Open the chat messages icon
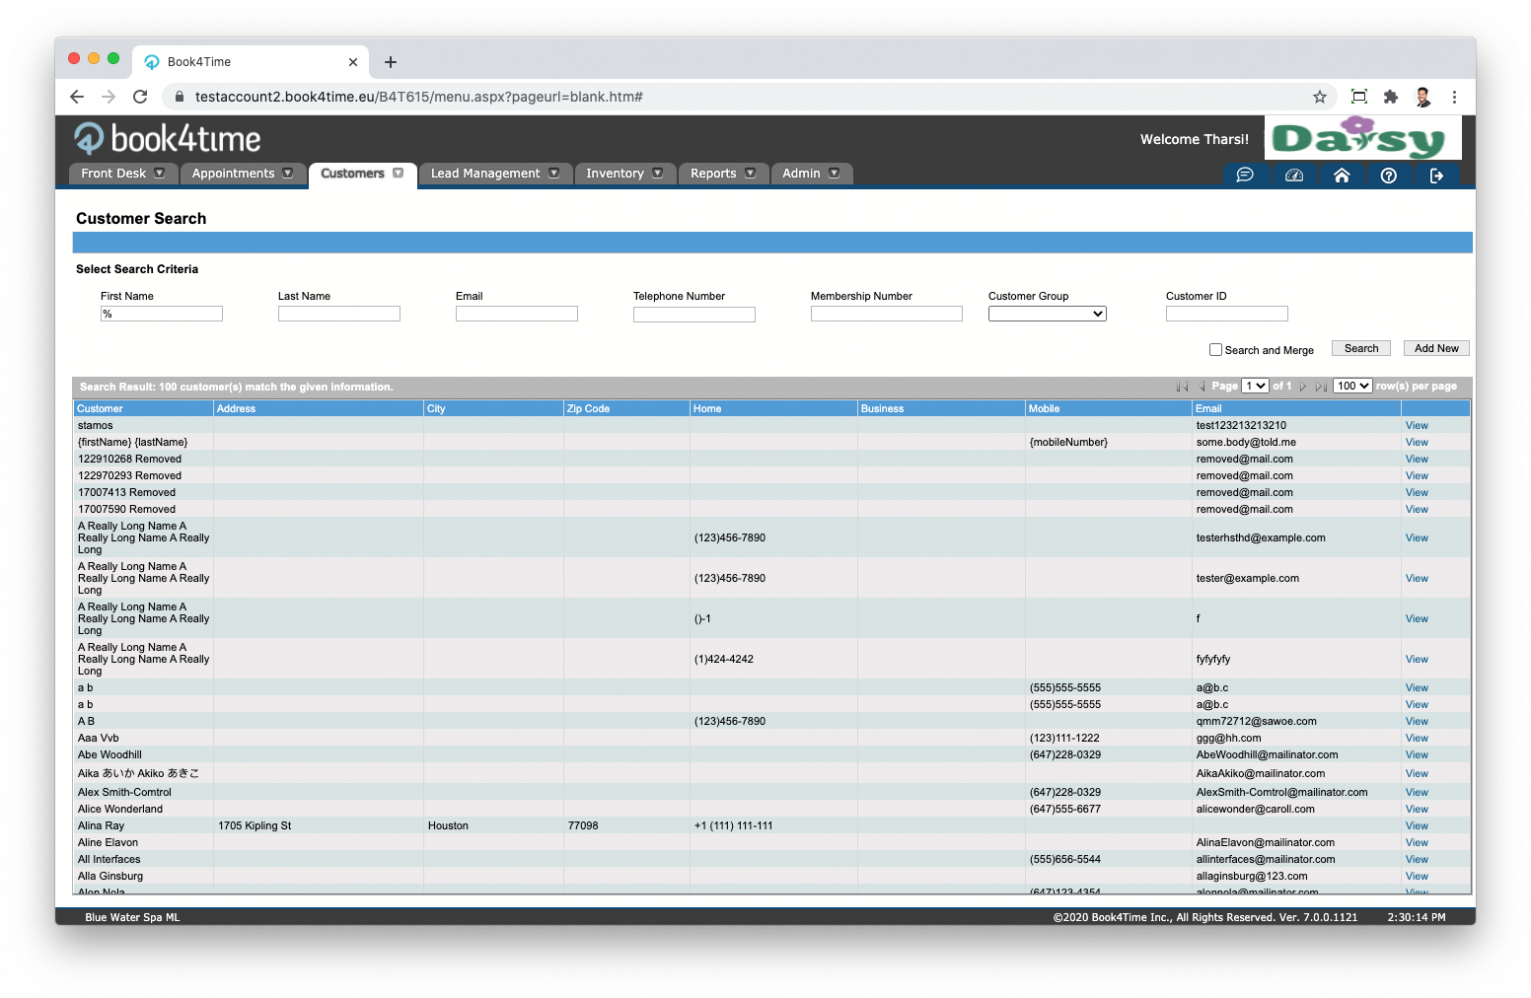Image resolution: width=1531 pixels, height=998 pixels. pos(1244,175)
